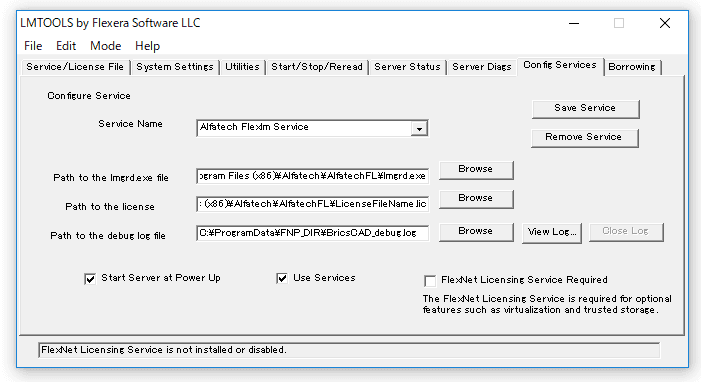Select the Config Services tab
The image size is (701, 382).
pos(560,65)
